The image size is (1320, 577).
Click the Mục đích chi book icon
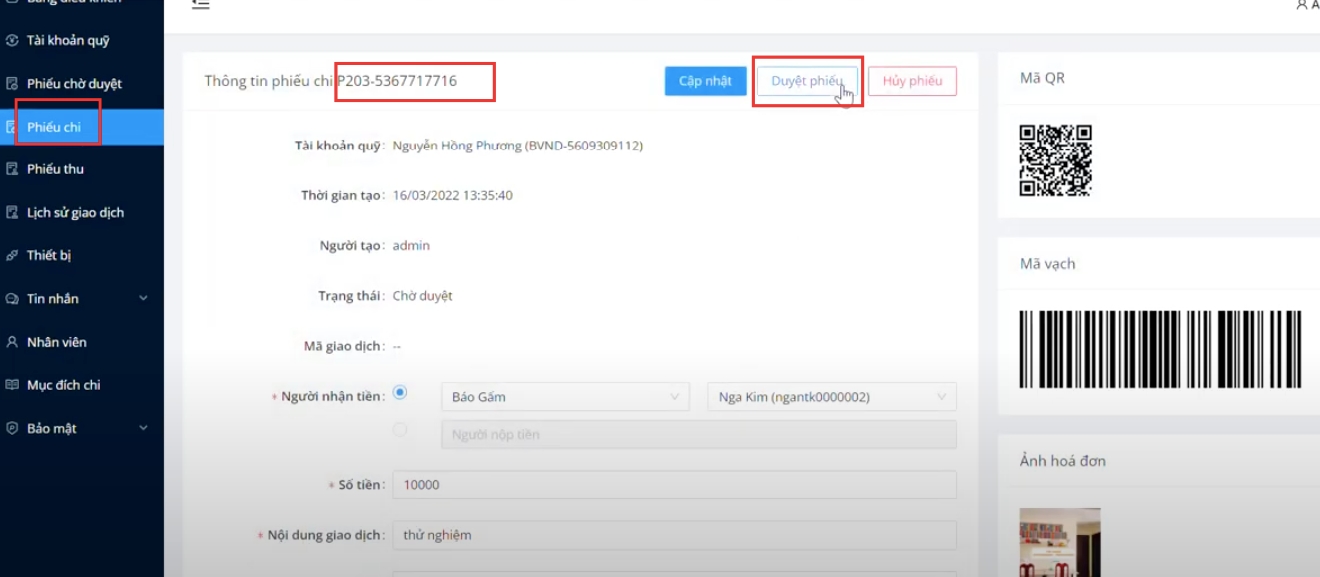[12, 385]
